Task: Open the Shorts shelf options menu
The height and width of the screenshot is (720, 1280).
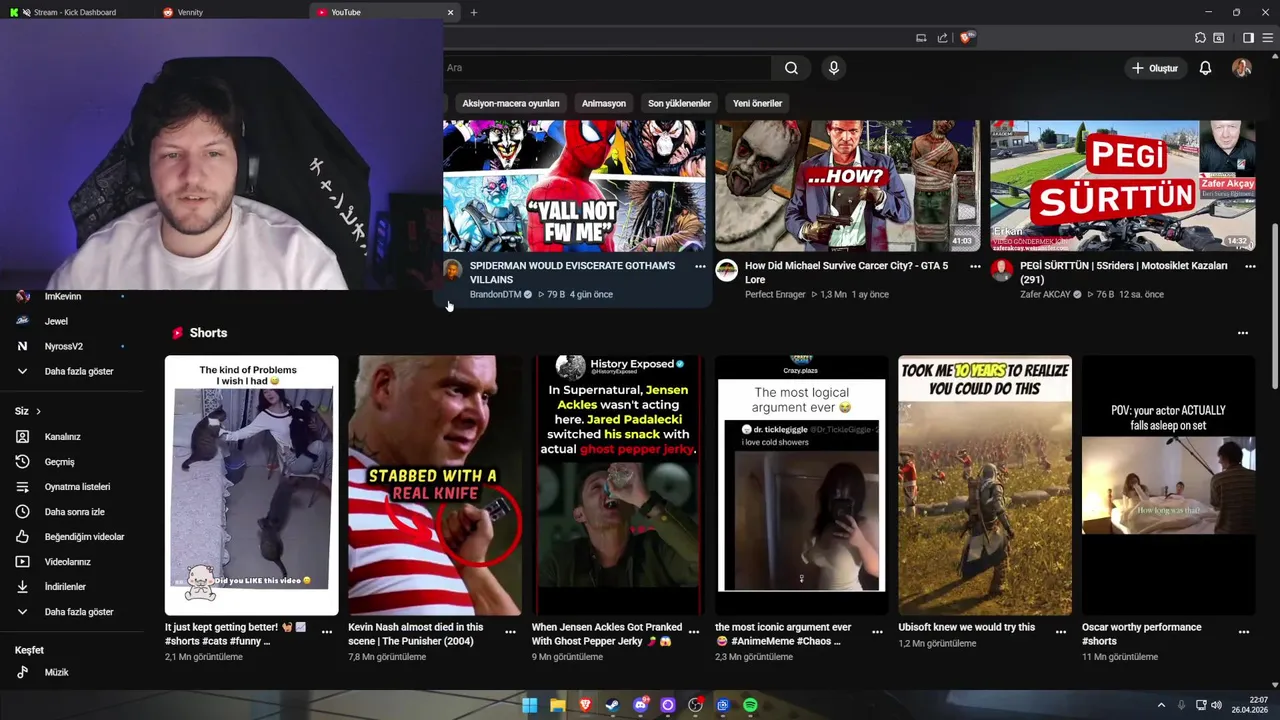Action: click(x=1243, y=333)
